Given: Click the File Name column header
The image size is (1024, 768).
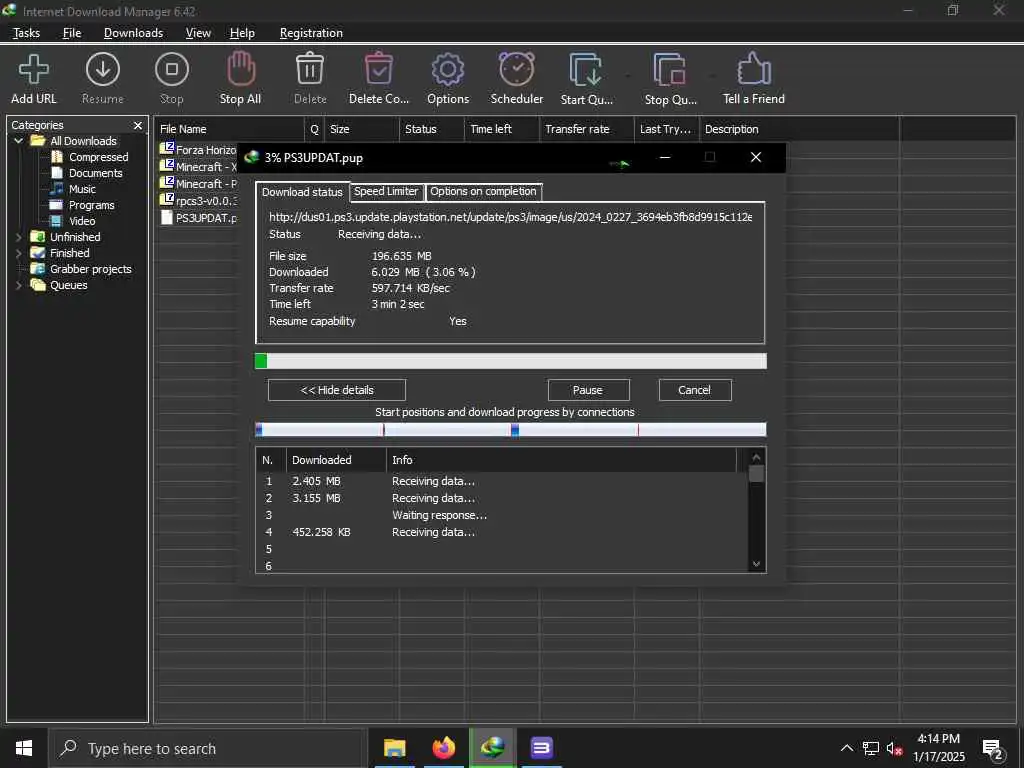Looking at the screenshot, I should click(x=230, y=129).
